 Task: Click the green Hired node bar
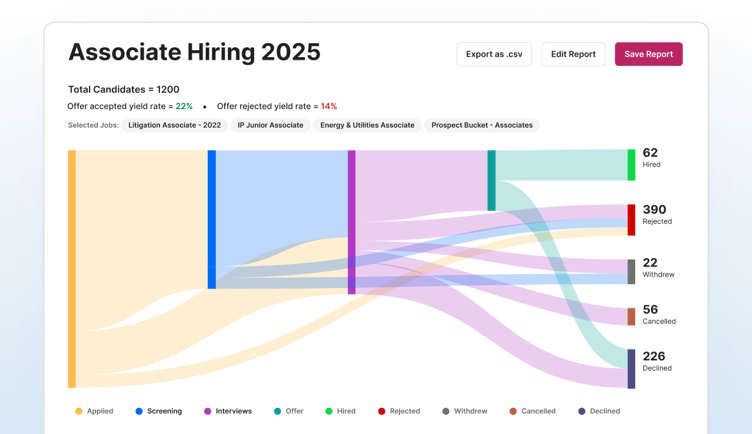click(631, 165)
